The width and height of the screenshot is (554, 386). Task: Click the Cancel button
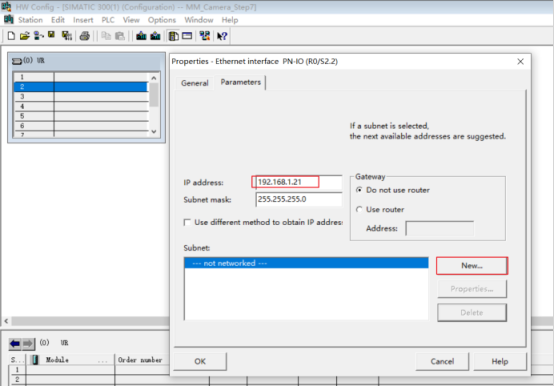point(442,361)
